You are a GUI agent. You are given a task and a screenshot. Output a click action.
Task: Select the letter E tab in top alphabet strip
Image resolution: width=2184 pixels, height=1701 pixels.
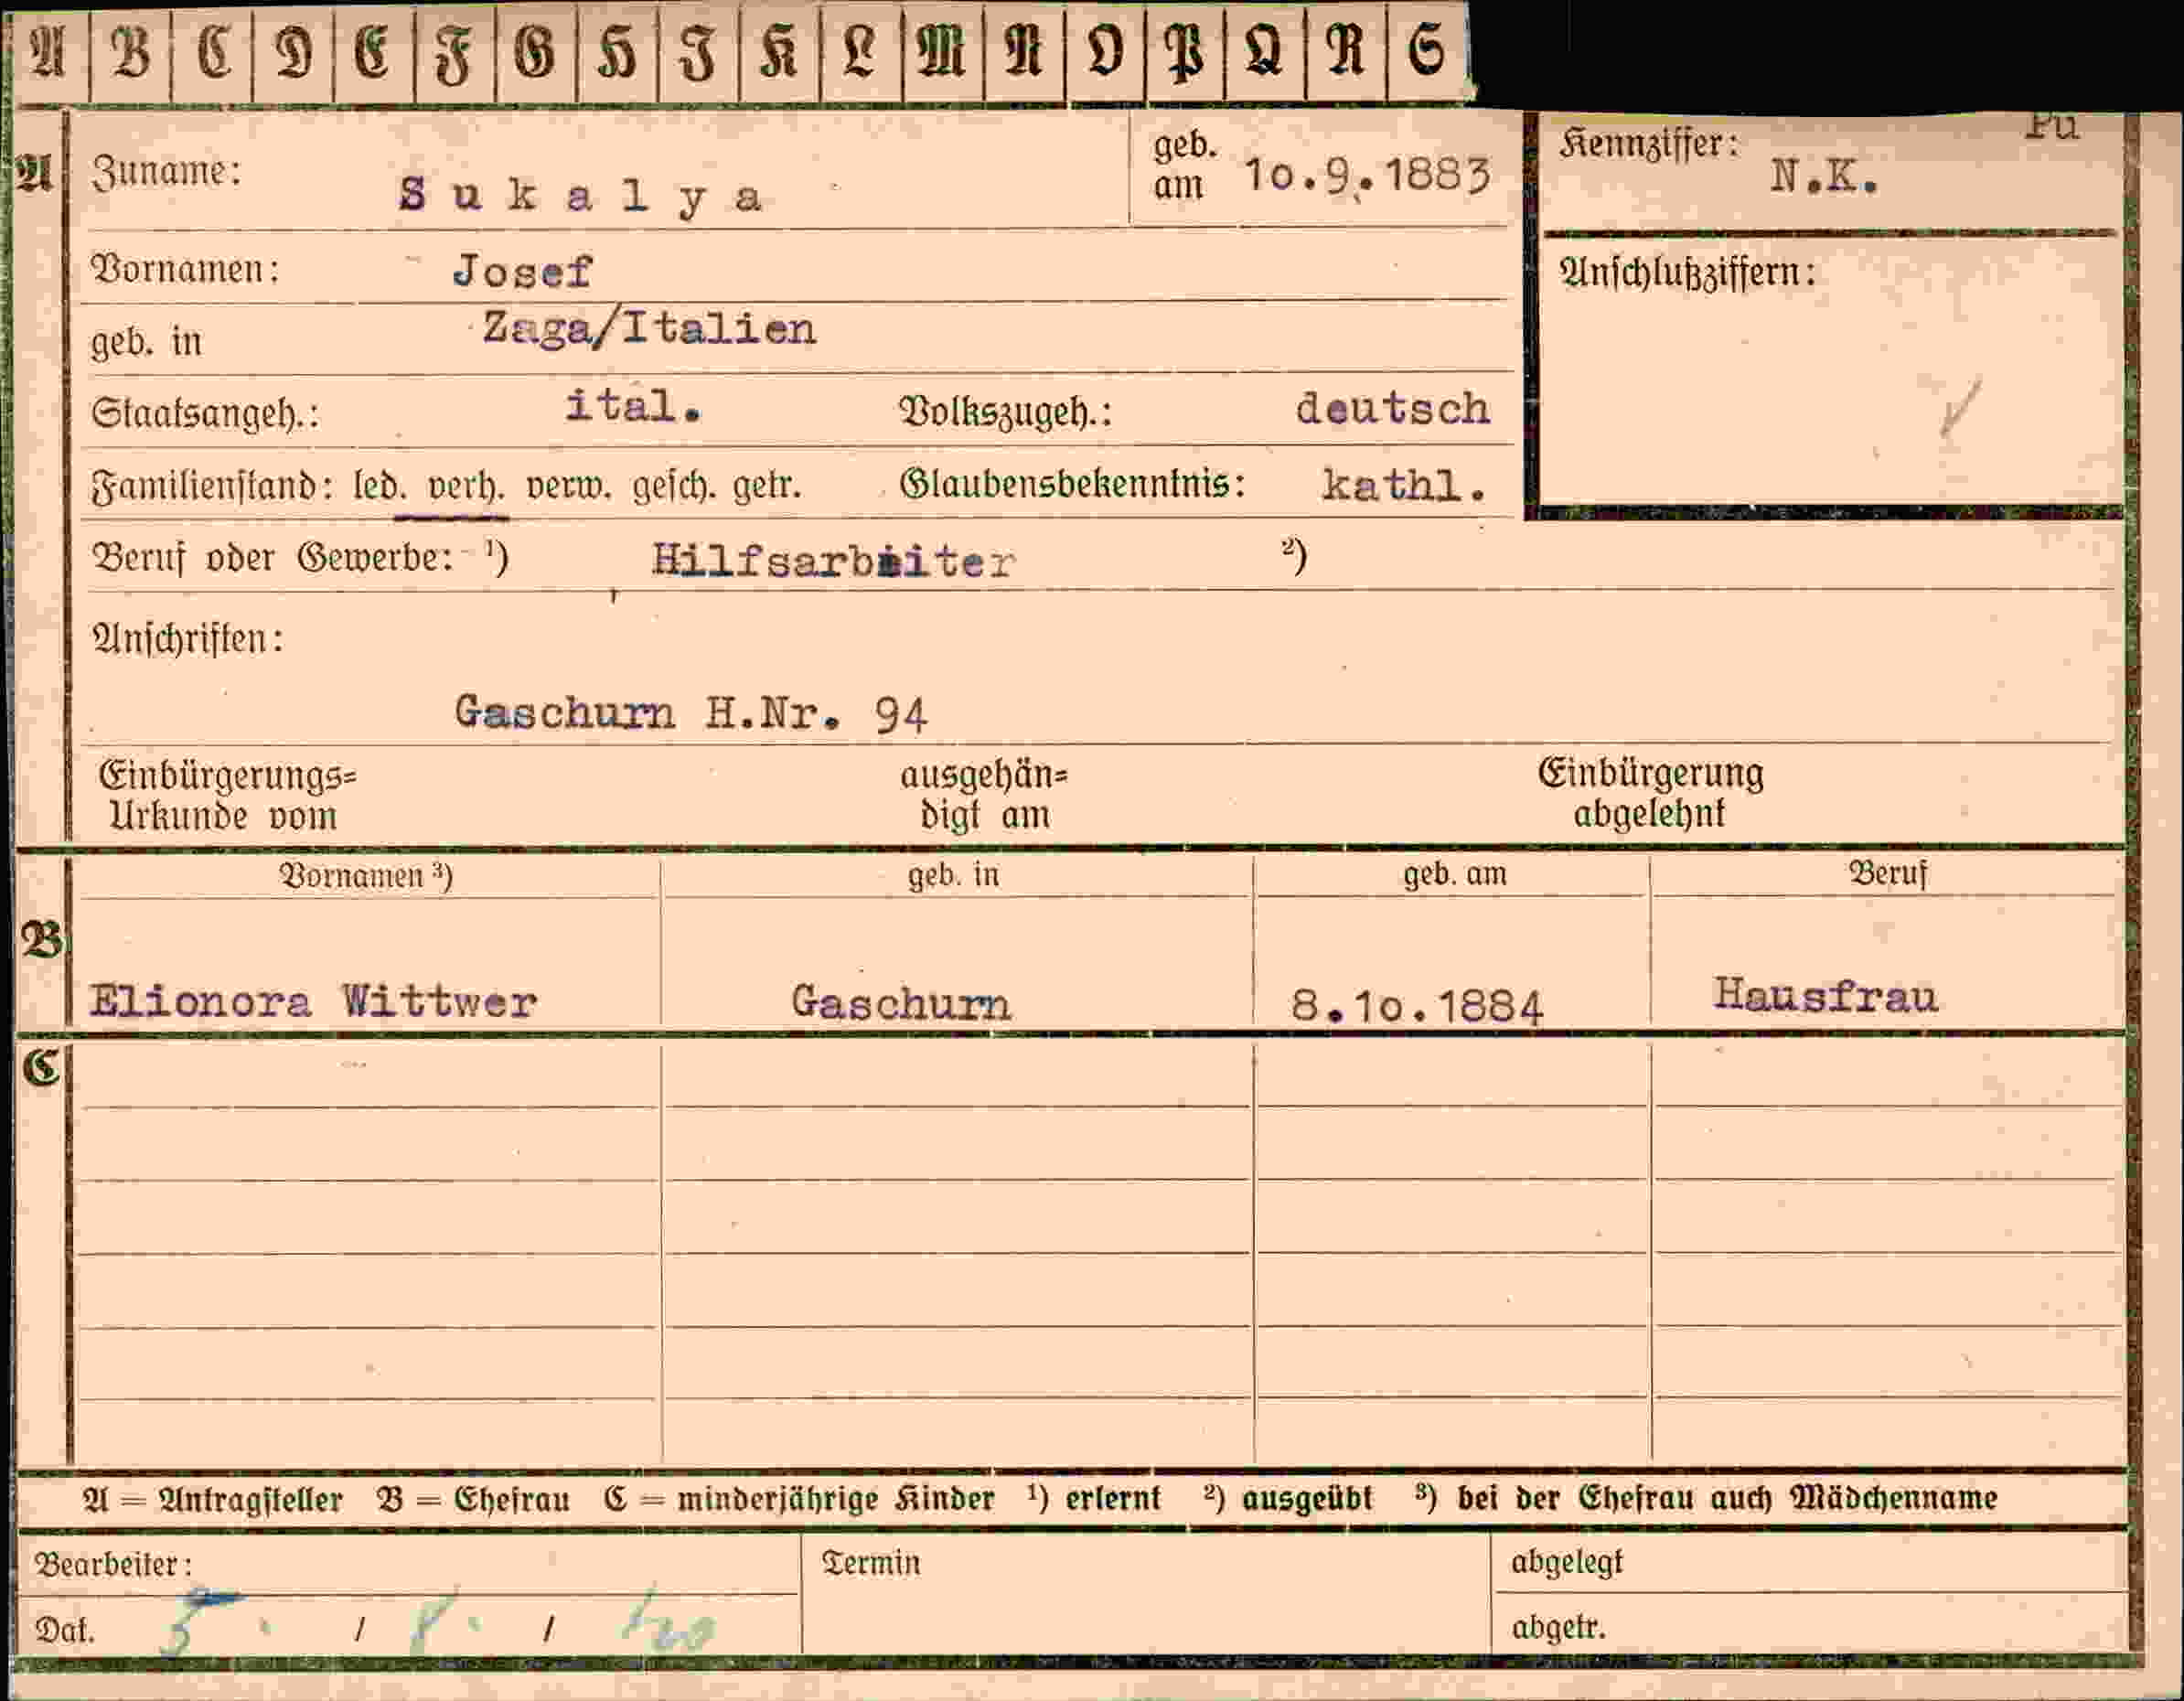[x=374, y=52]
